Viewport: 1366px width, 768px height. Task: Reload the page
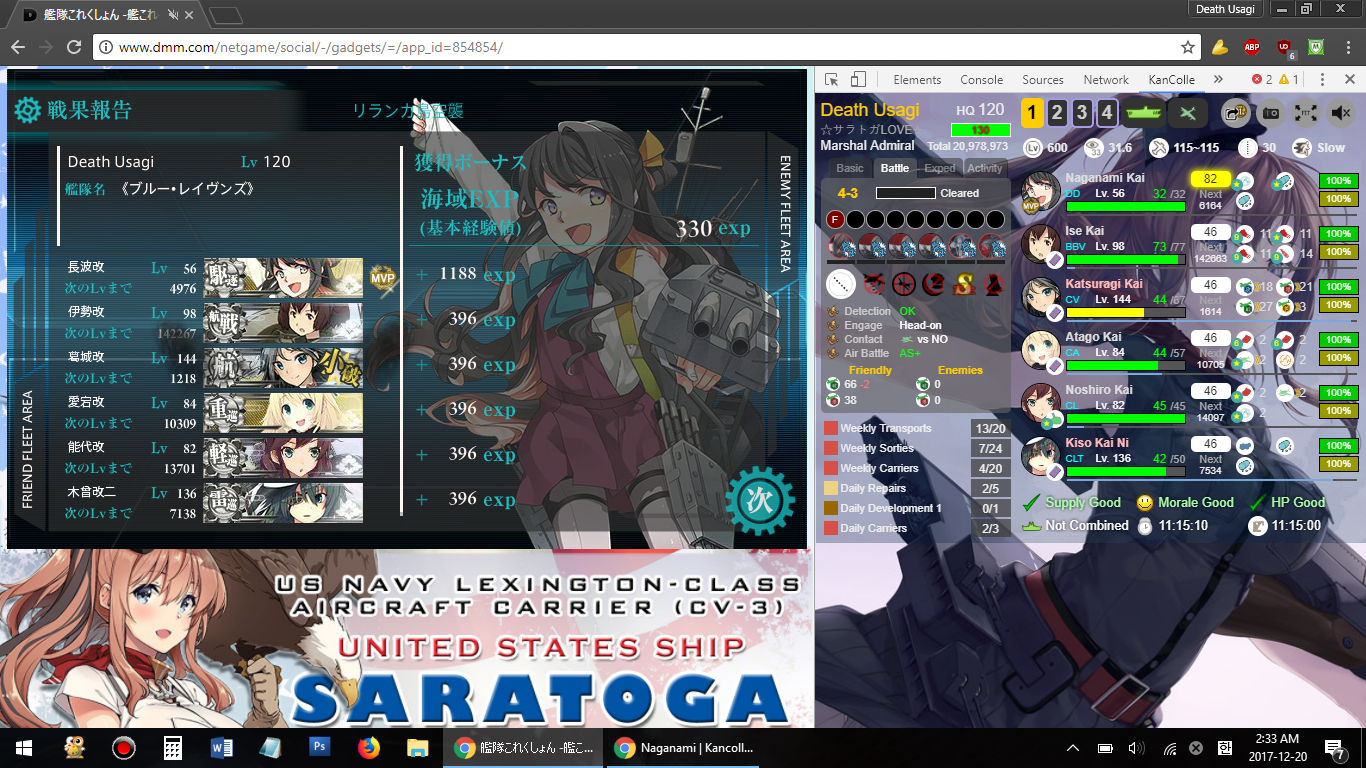(x=73, y=47)
